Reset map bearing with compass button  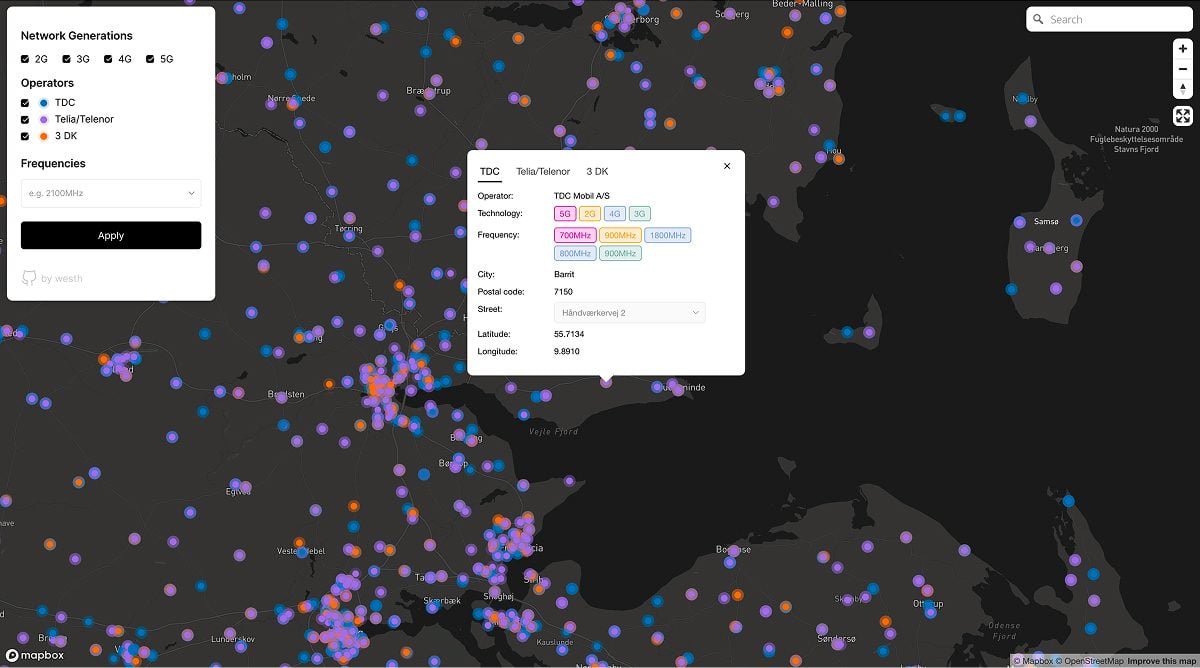click(x=1183, y=89)
